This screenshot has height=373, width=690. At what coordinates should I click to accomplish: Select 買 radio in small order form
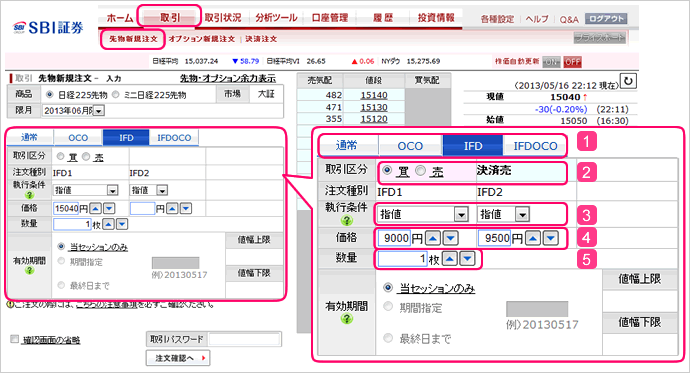[61, 157]
